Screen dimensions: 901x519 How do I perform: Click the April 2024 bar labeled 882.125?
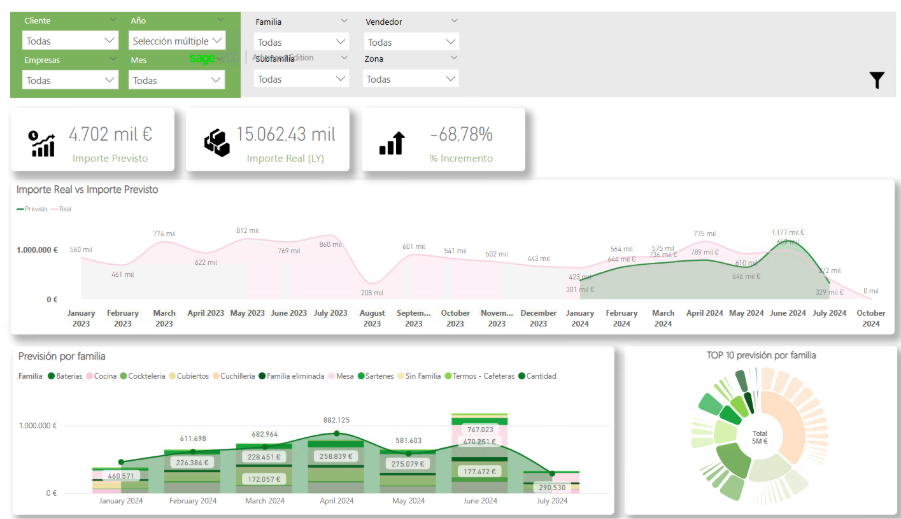(336, 466)
